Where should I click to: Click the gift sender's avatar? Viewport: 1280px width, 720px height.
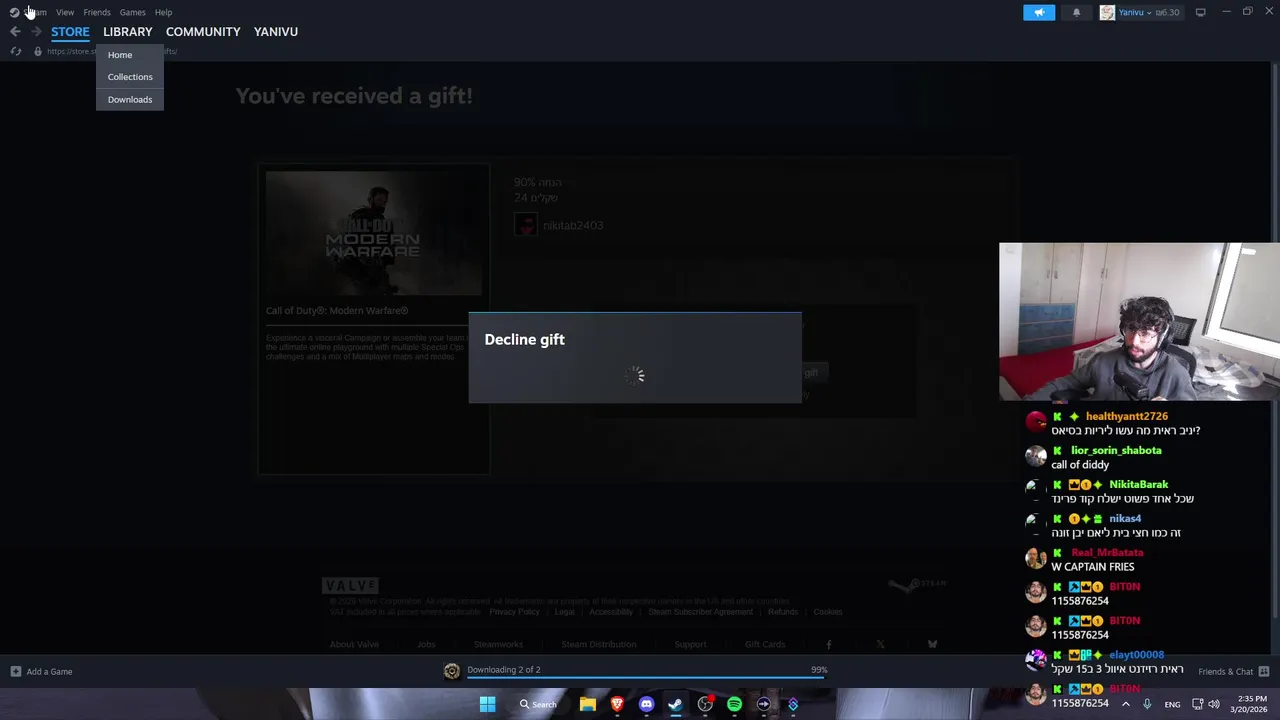tap(525, 225)
